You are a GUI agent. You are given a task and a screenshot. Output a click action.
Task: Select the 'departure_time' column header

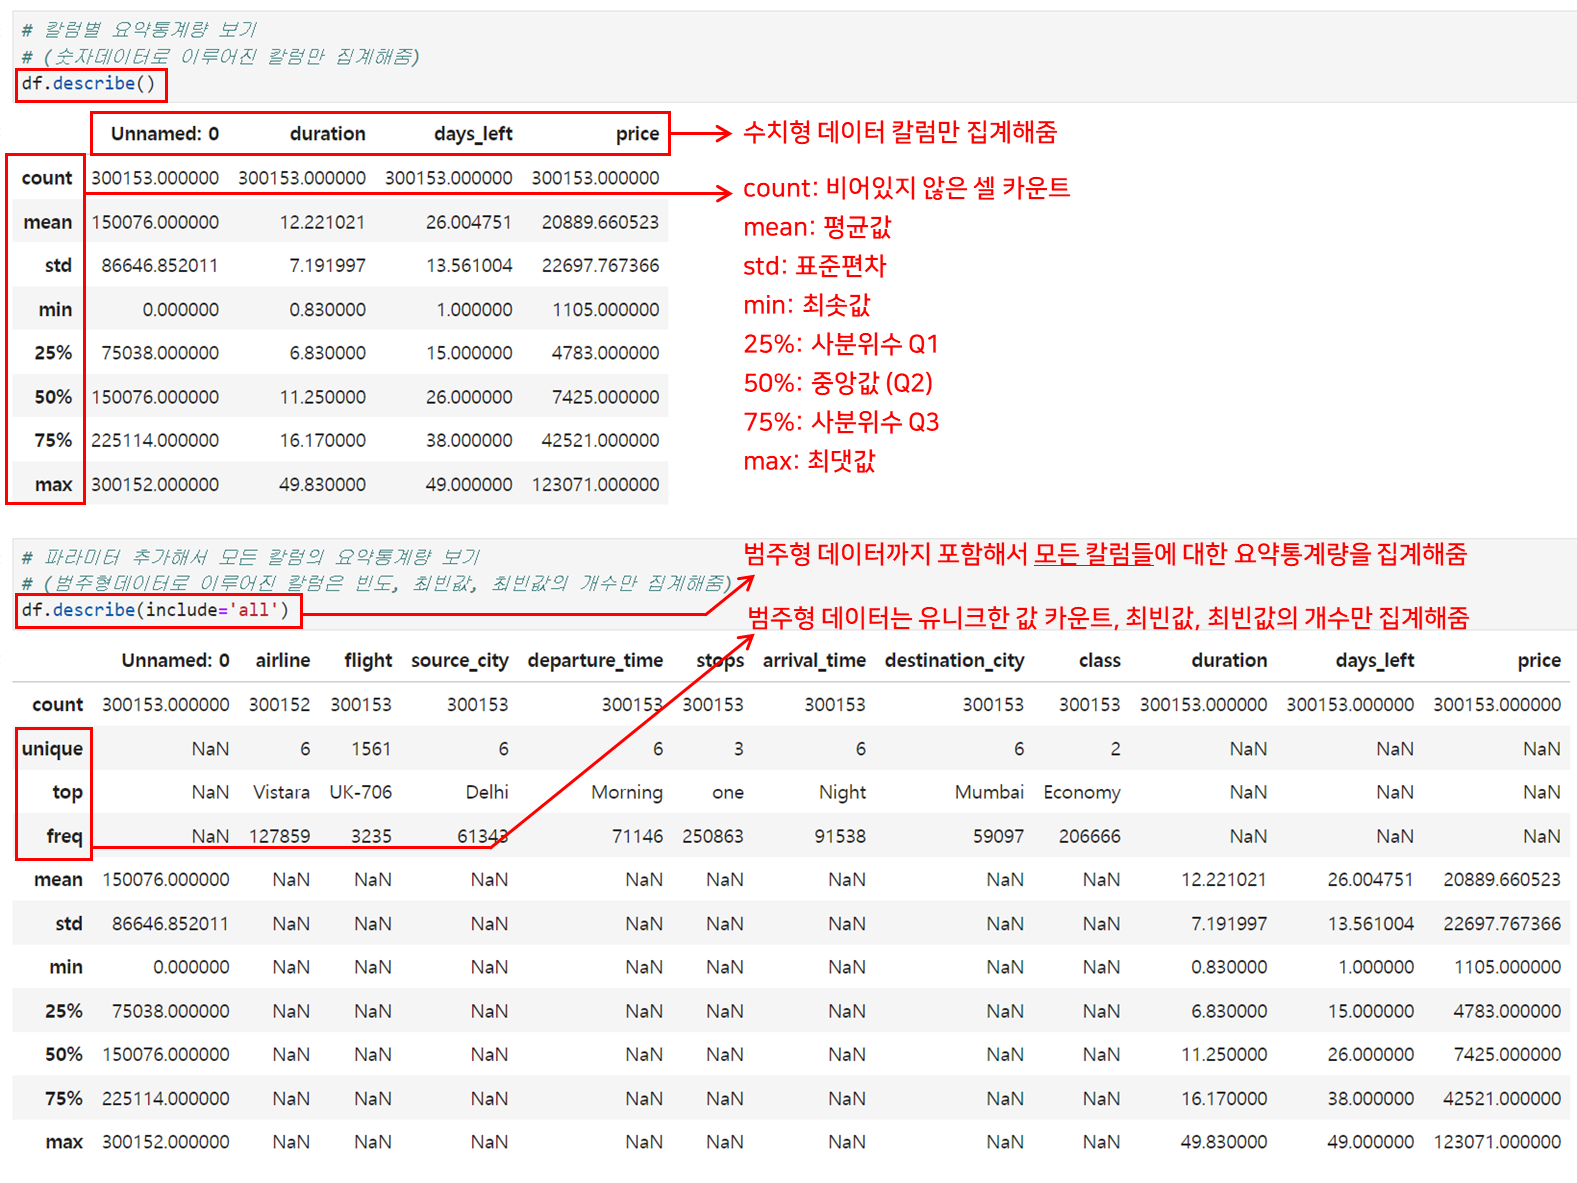(x=595, y=661)
